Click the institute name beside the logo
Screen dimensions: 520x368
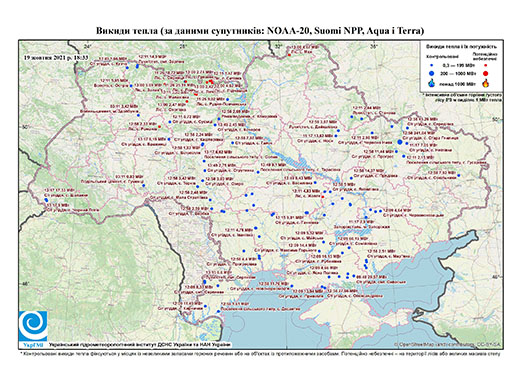140,344
